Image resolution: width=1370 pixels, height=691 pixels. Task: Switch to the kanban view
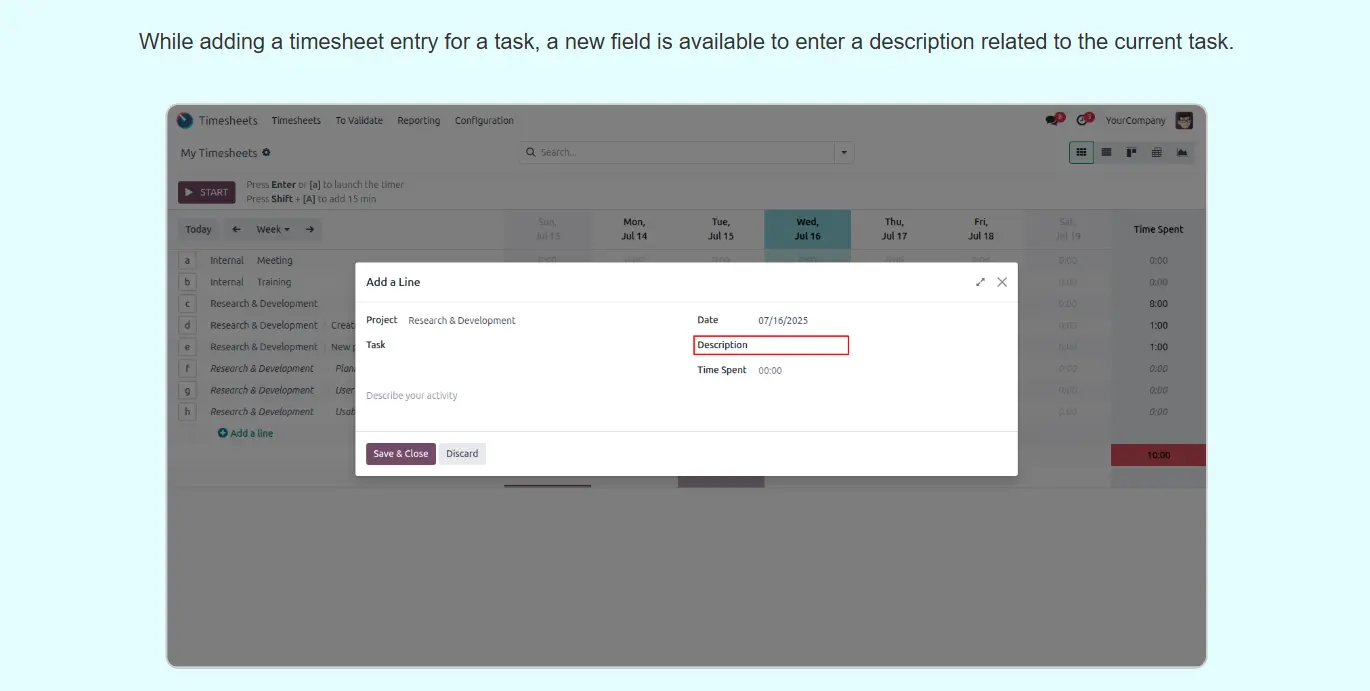1131,153
